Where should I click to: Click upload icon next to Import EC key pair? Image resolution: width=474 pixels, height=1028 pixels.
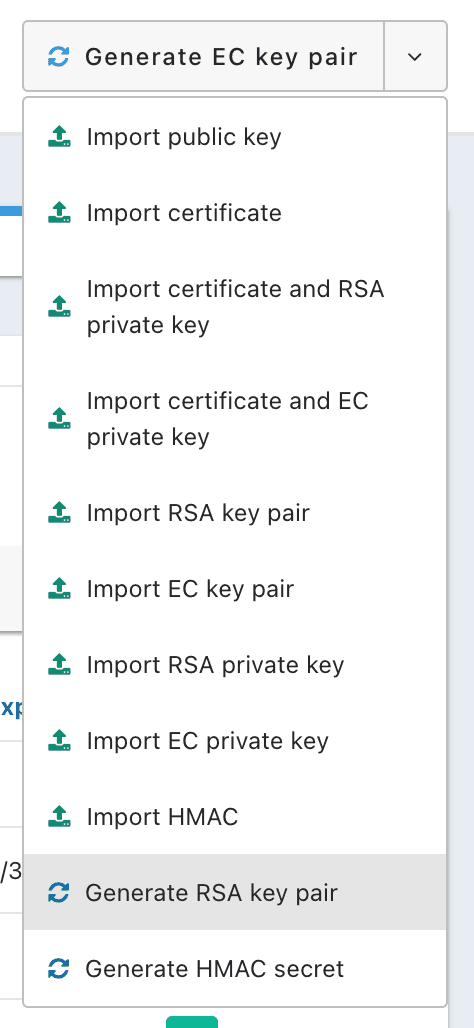coord(59,589)
